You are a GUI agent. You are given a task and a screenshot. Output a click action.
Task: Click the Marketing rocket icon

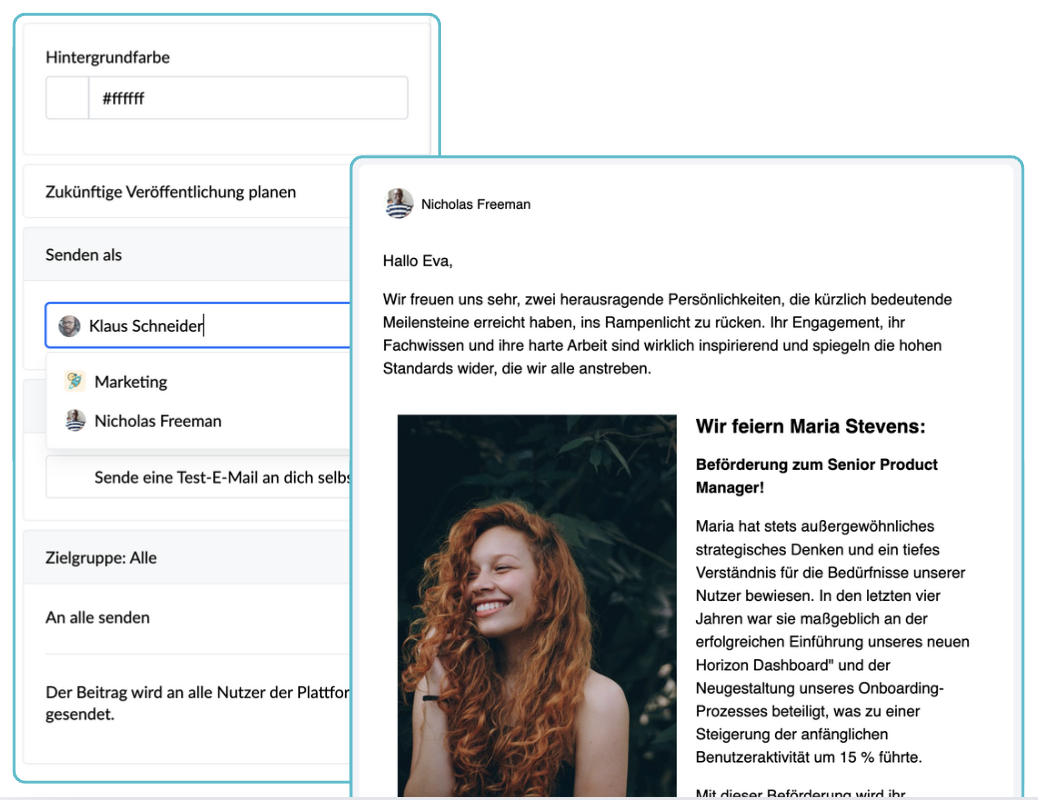pos(75,381)
